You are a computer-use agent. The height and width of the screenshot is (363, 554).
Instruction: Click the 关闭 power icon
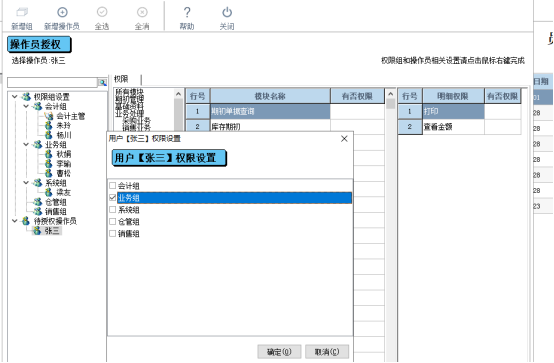click(x=227, y=12)
